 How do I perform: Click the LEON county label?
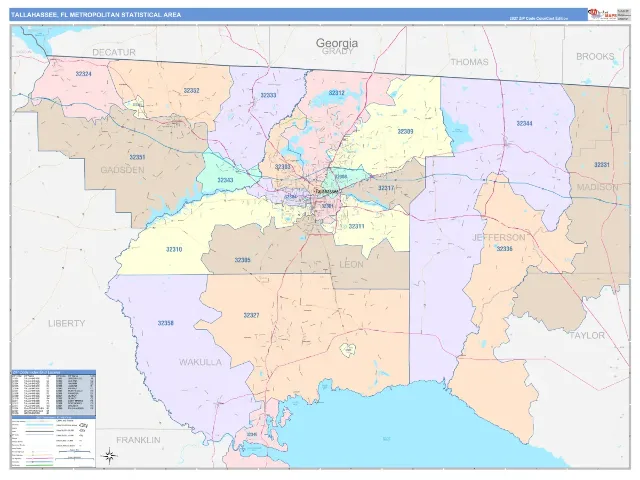point(351,265)
